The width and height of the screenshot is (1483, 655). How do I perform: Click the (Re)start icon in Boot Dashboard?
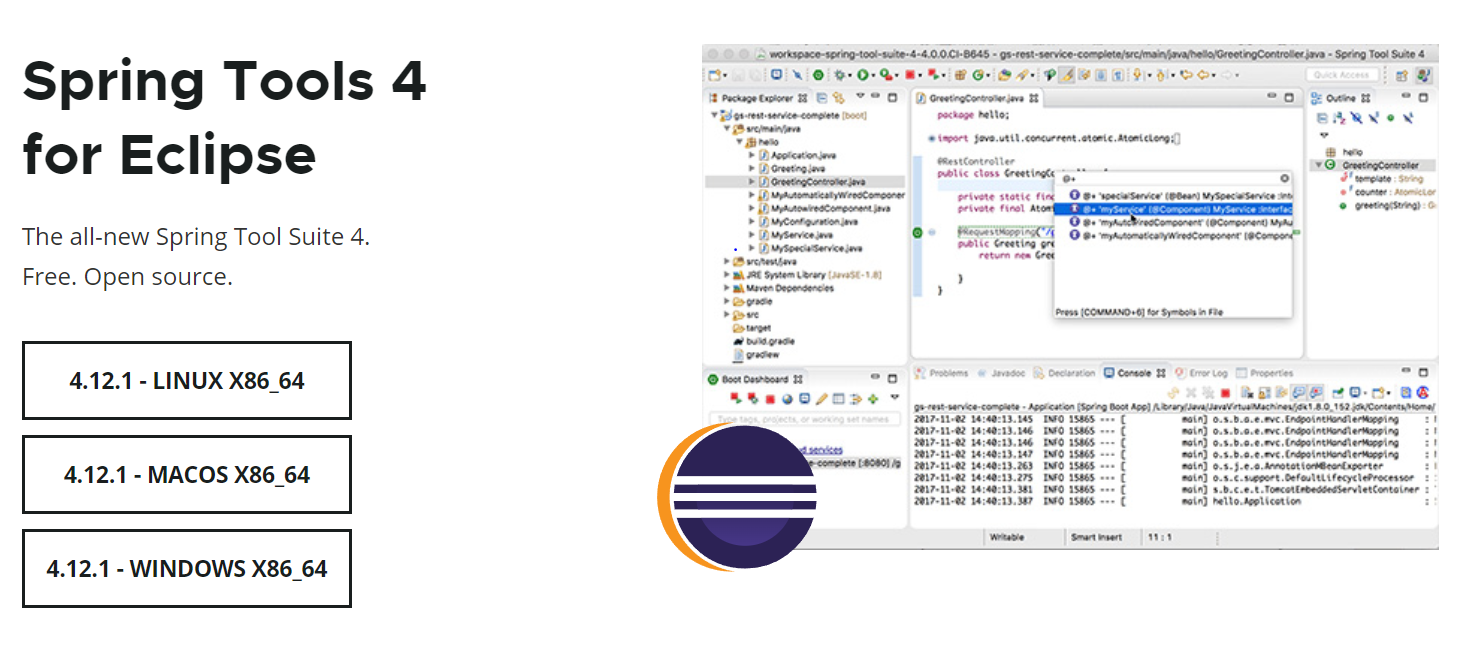click(x=736, y=399)
